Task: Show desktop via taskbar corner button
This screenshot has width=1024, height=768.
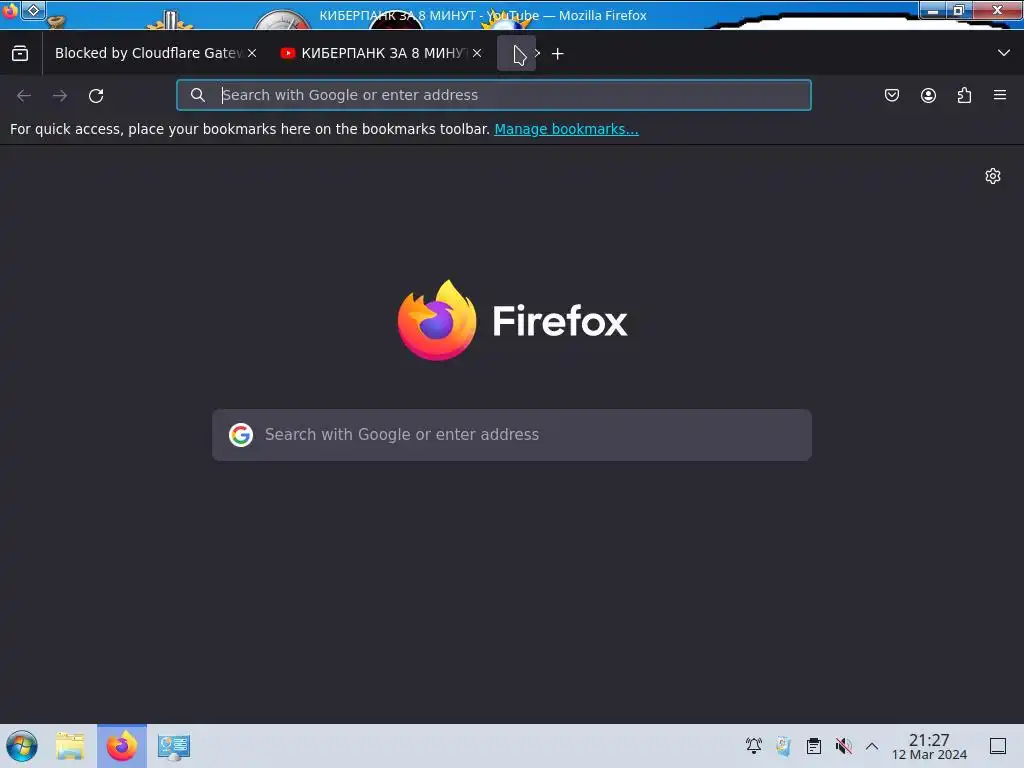Action: [x=998, y=746]
